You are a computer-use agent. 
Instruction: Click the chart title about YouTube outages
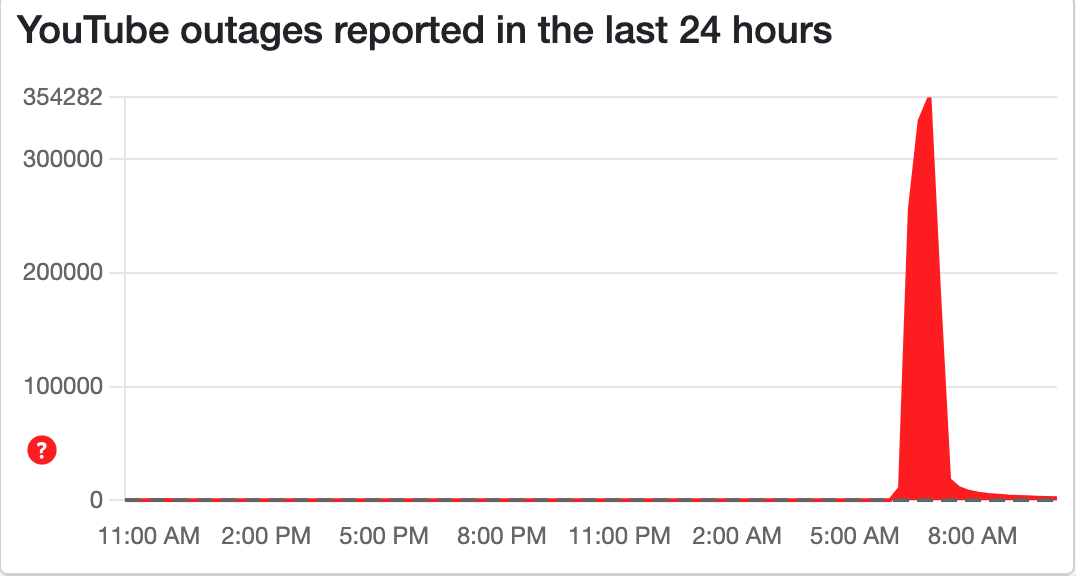pyautogui.click(x=425, y=31)
